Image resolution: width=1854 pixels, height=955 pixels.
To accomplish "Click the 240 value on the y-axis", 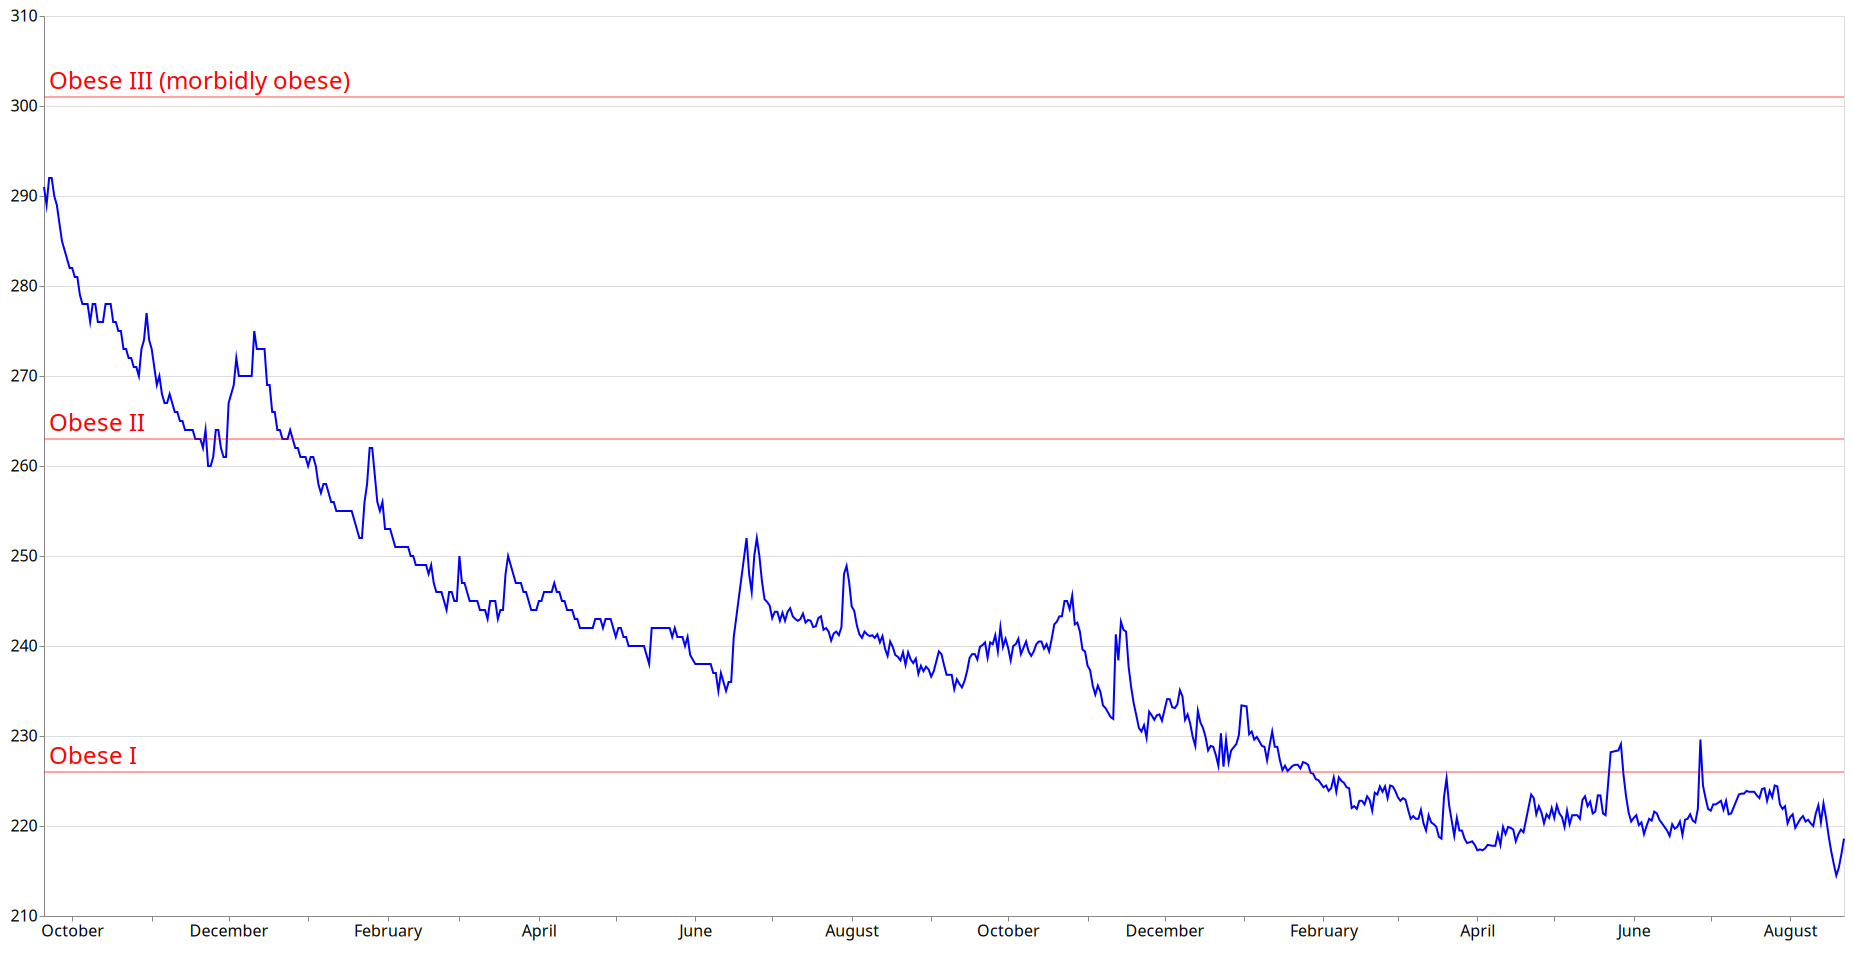I will 24,646.
